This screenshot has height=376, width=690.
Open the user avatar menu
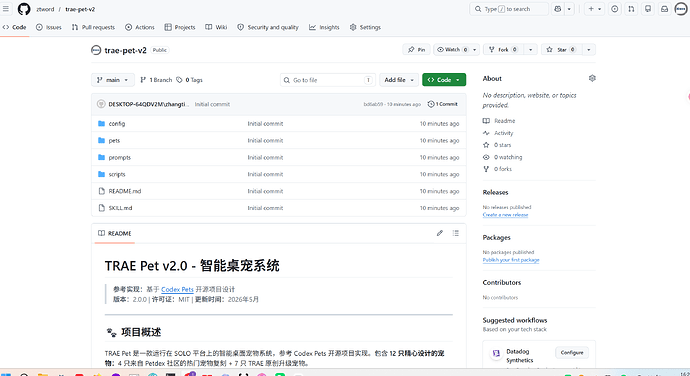coord(681,9)
